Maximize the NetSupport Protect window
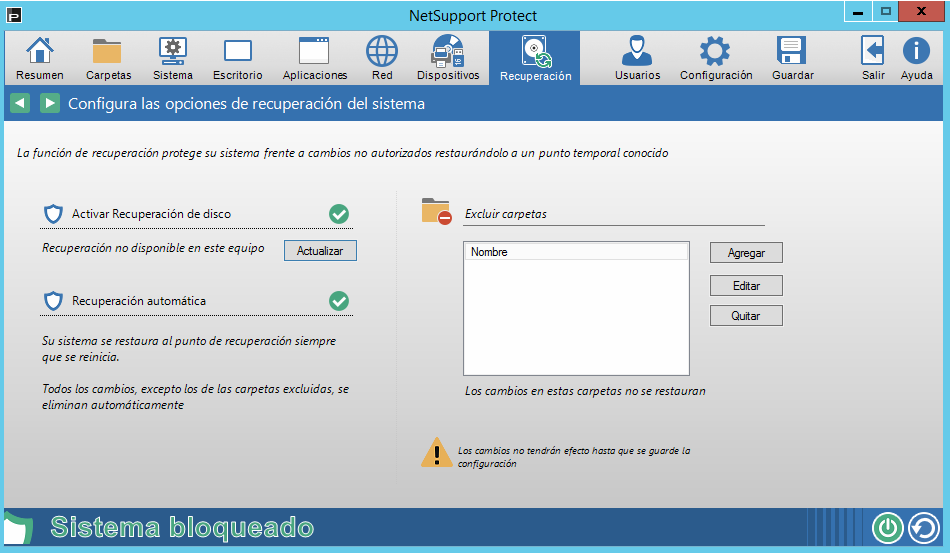The height and width of the screenshot is (553, 951). (885, 12)
